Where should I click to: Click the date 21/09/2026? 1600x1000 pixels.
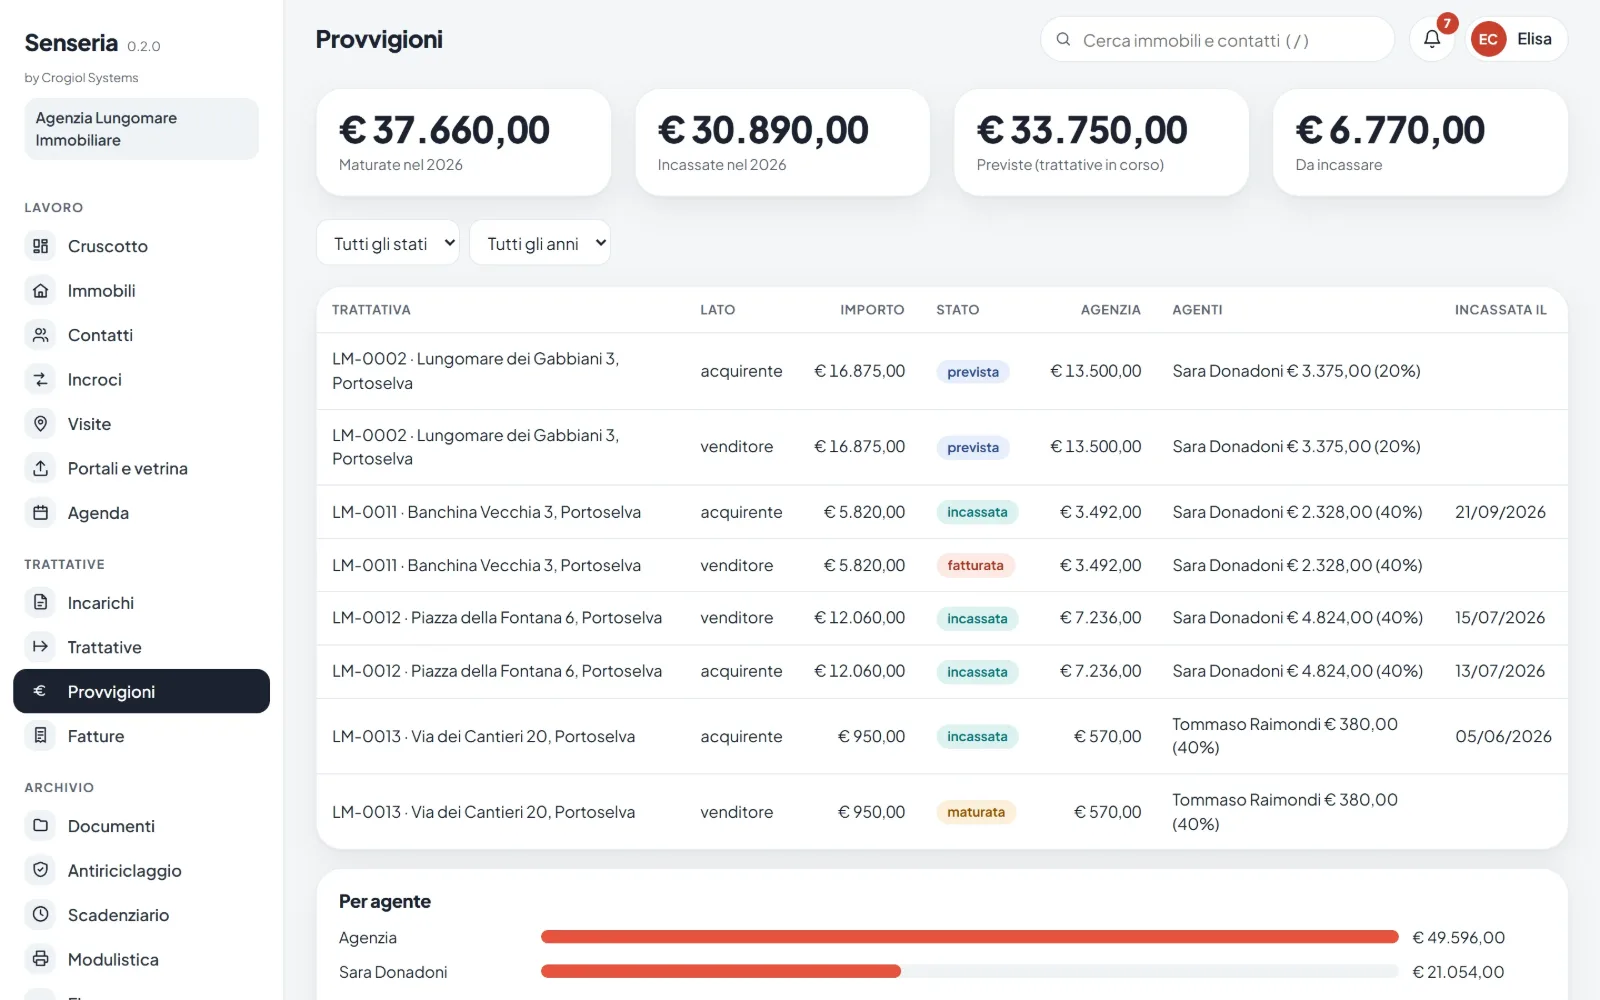[x=1500, y=512]
